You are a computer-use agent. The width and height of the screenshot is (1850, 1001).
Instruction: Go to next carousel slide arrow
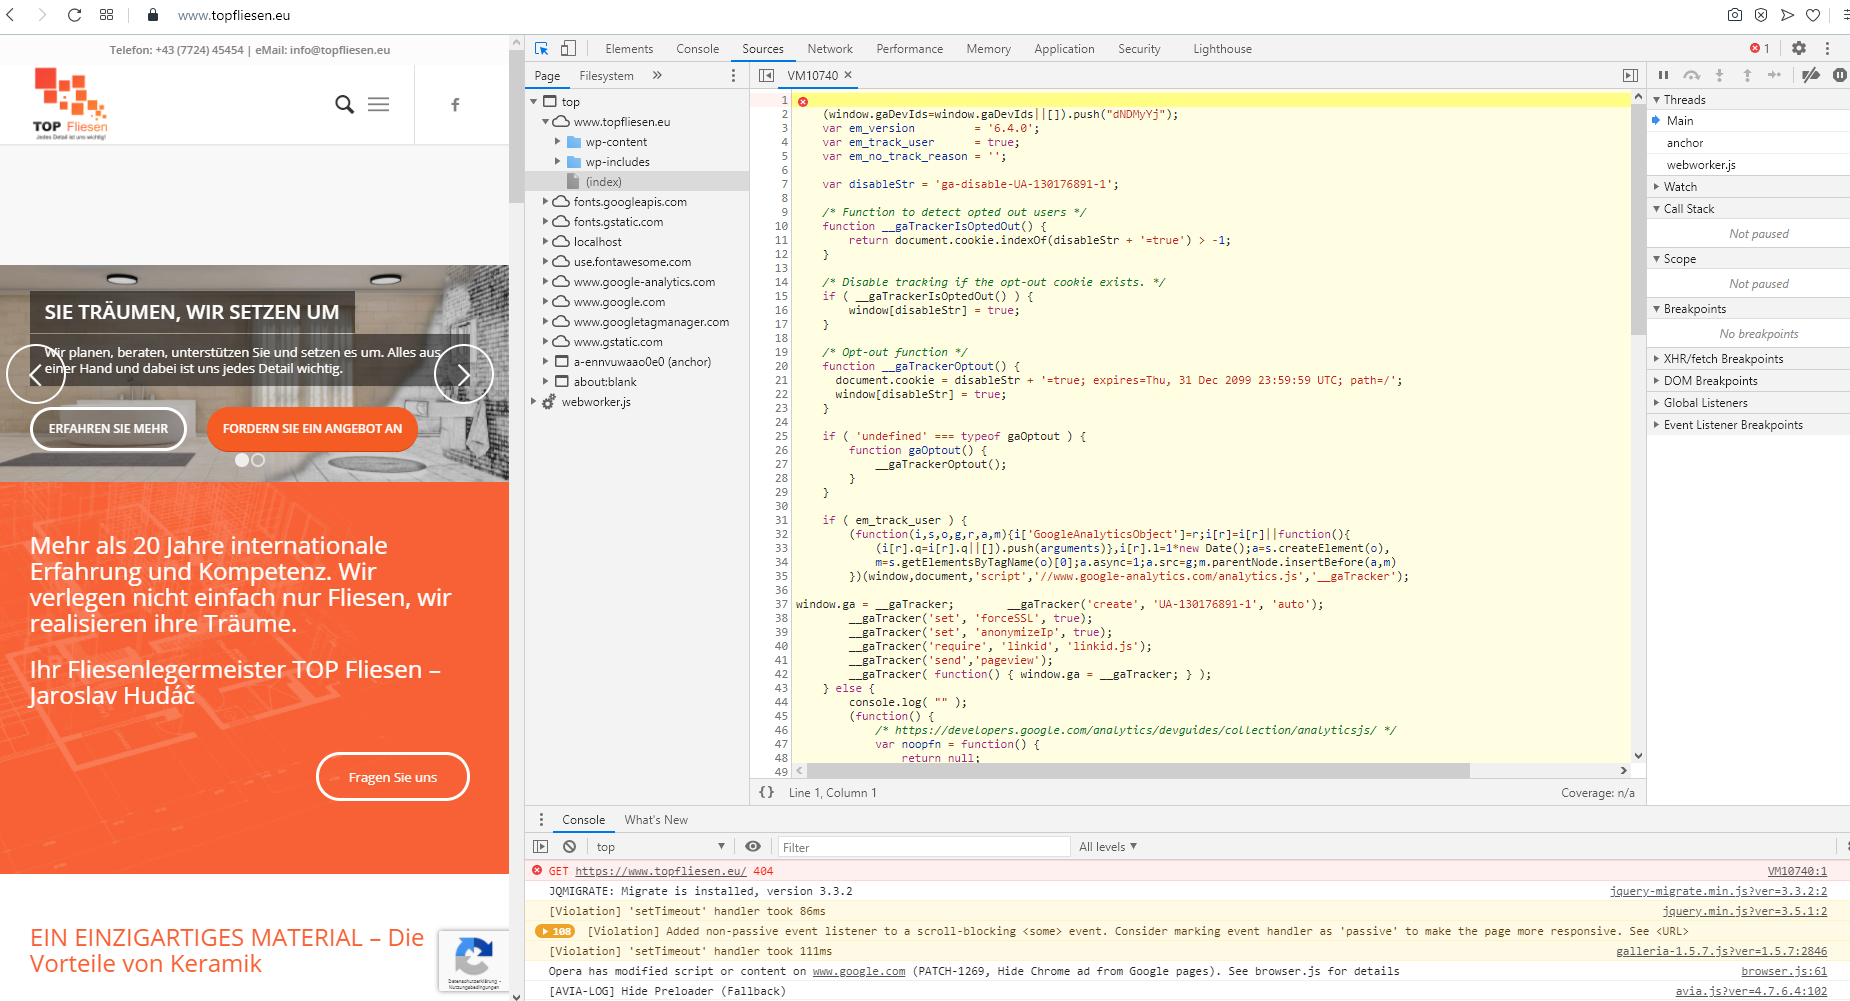(x=464, y=374)
